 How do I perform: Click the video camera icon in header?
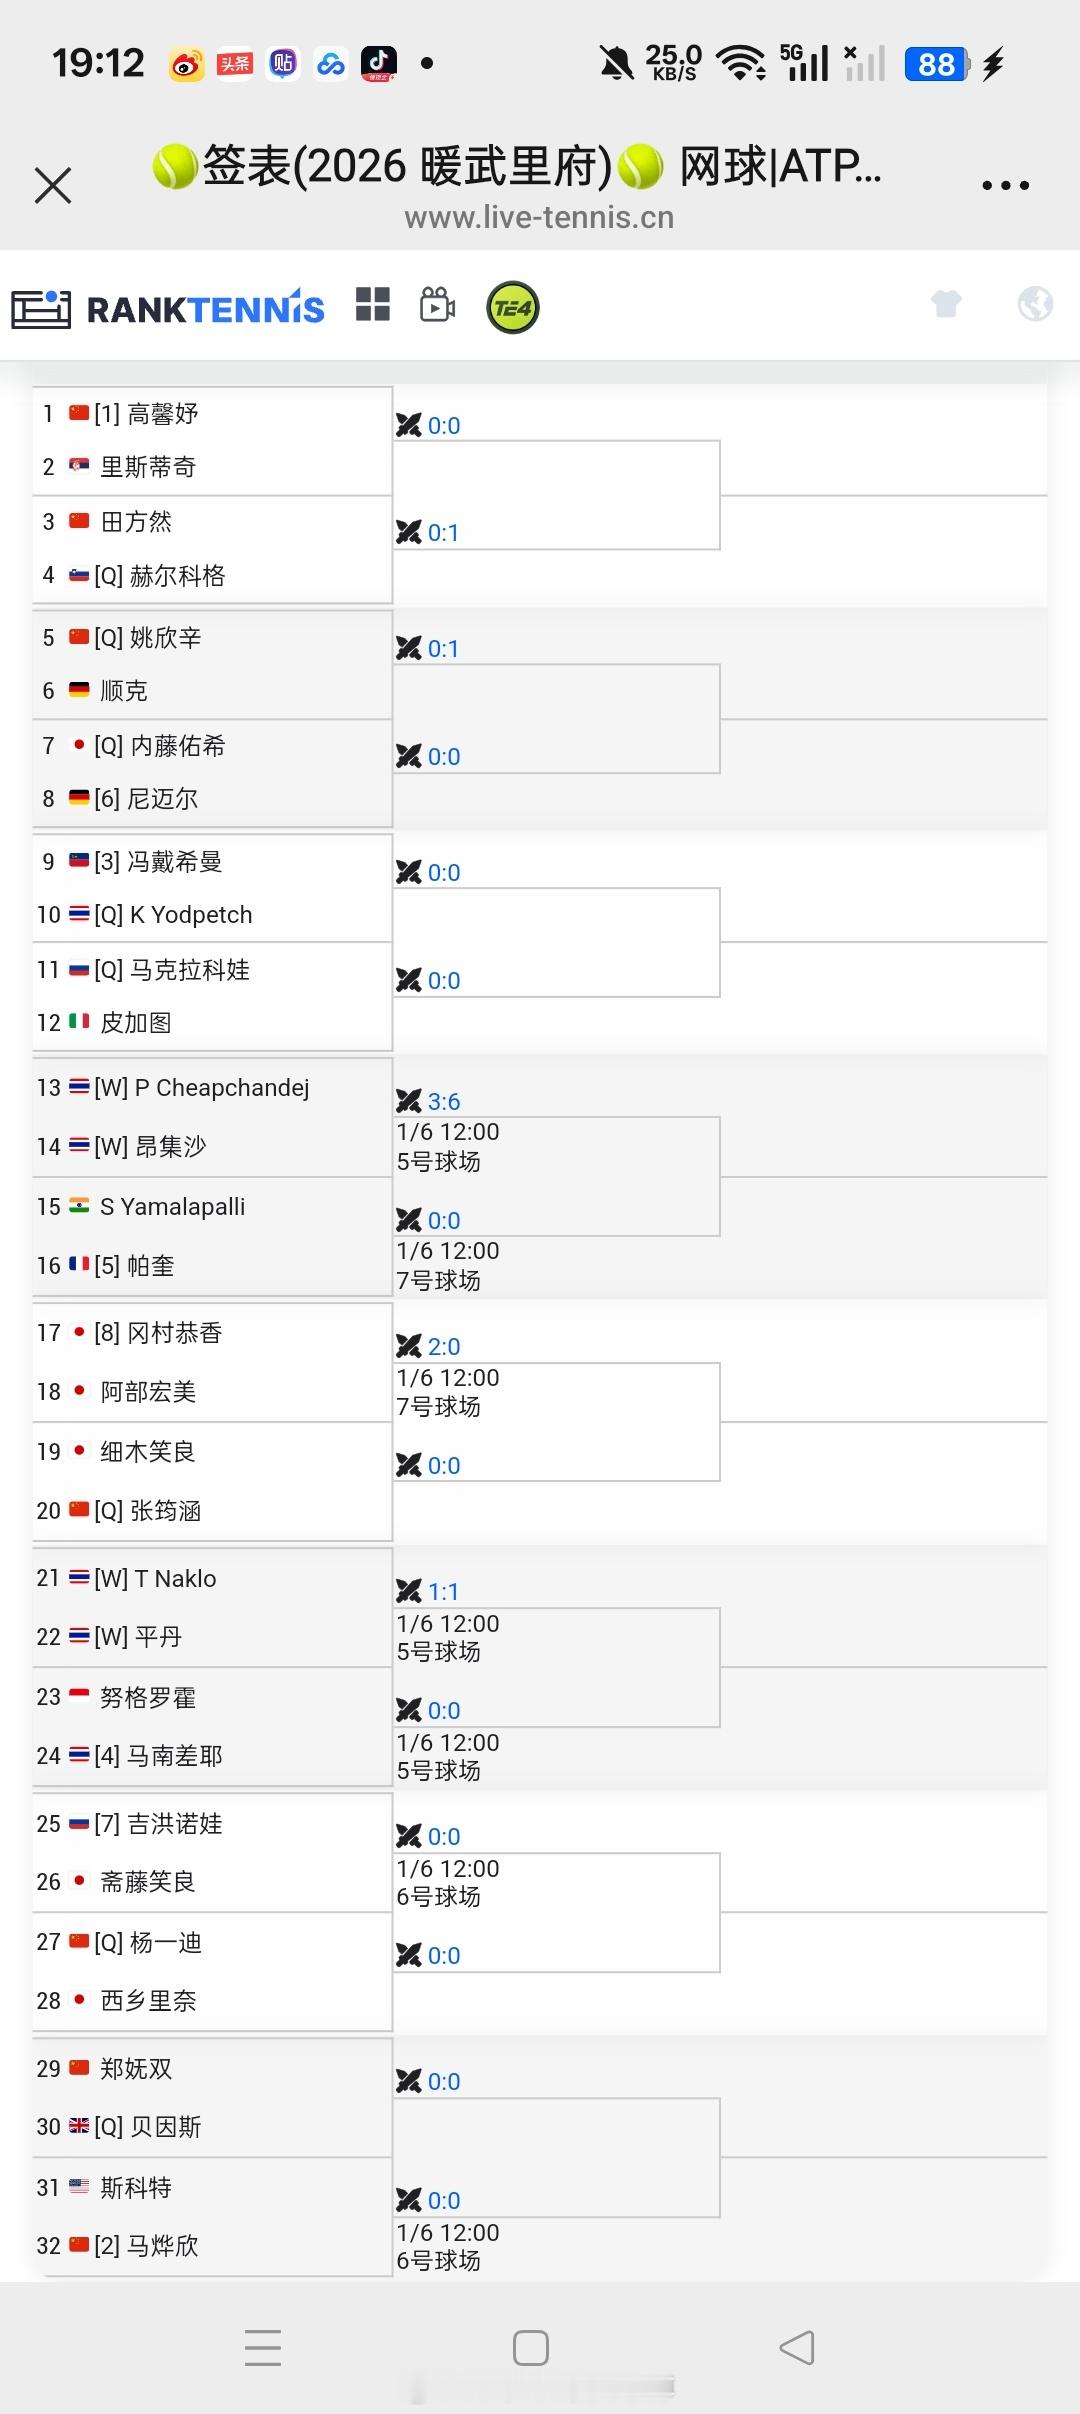click(x=435, y=307)
